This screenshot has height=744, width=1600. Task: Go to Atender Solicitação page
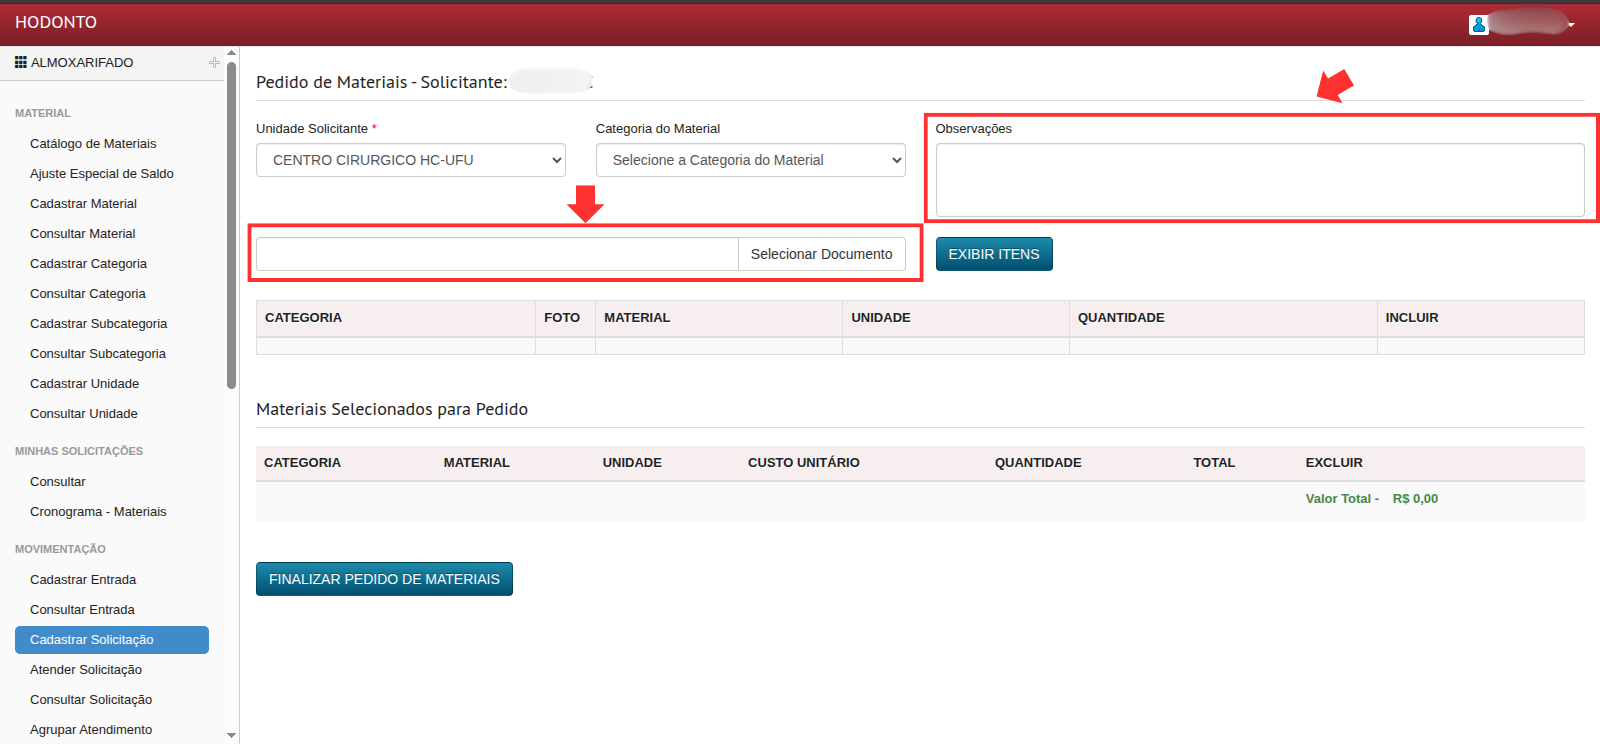pos(86,670)
